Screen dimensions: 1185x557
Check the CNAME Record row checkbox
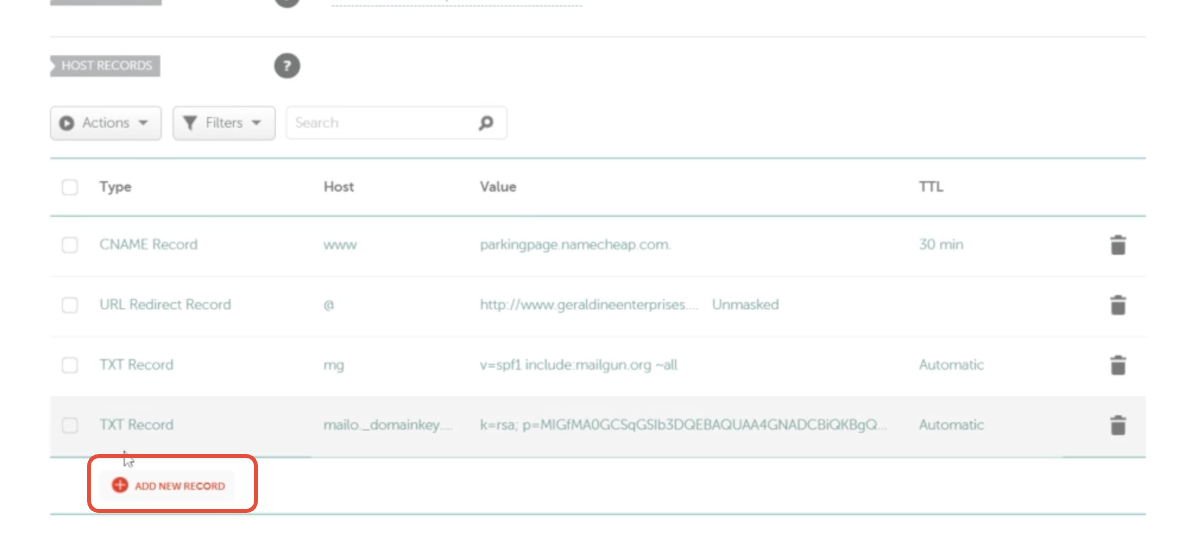point(70,245)
